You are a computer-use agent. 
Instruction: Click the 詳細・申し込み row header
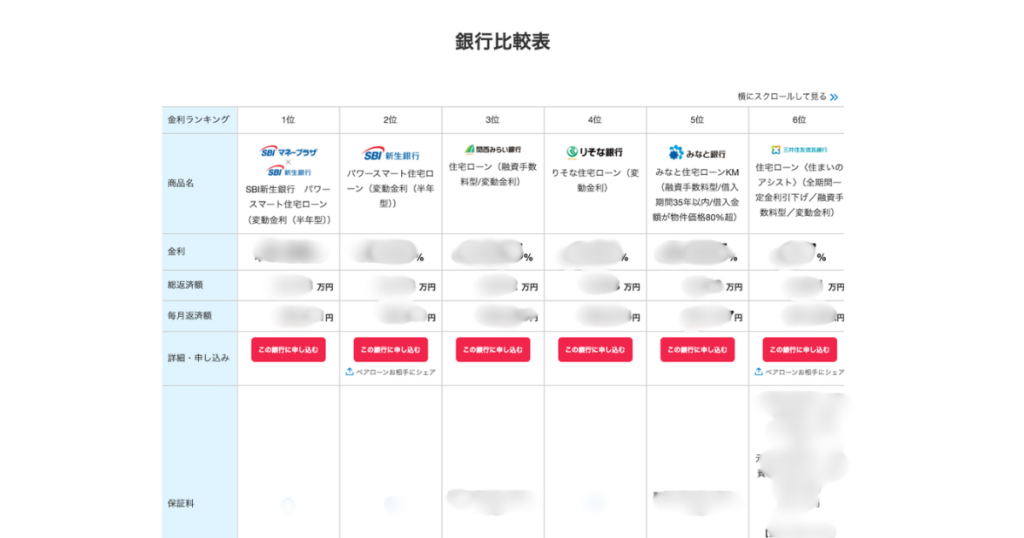point(199,358)
